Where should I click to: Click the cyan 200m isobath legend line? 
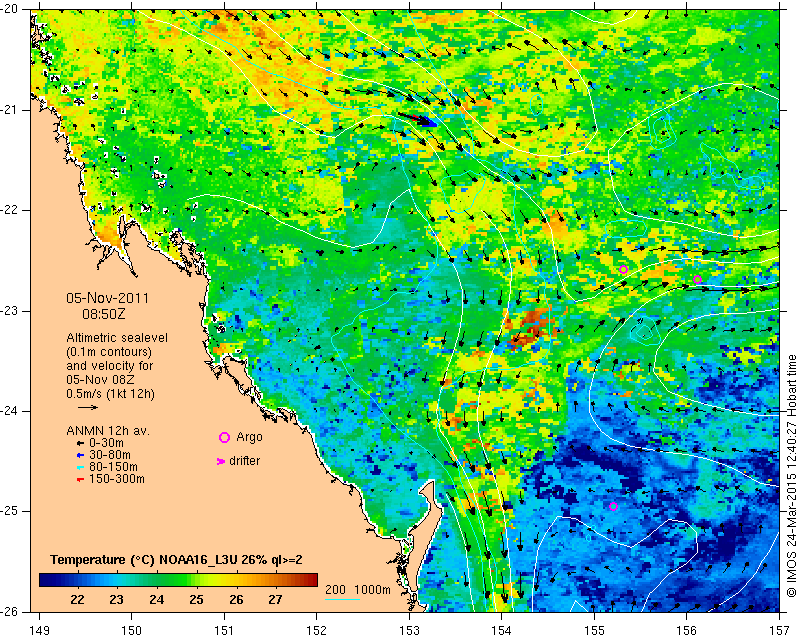342,599
